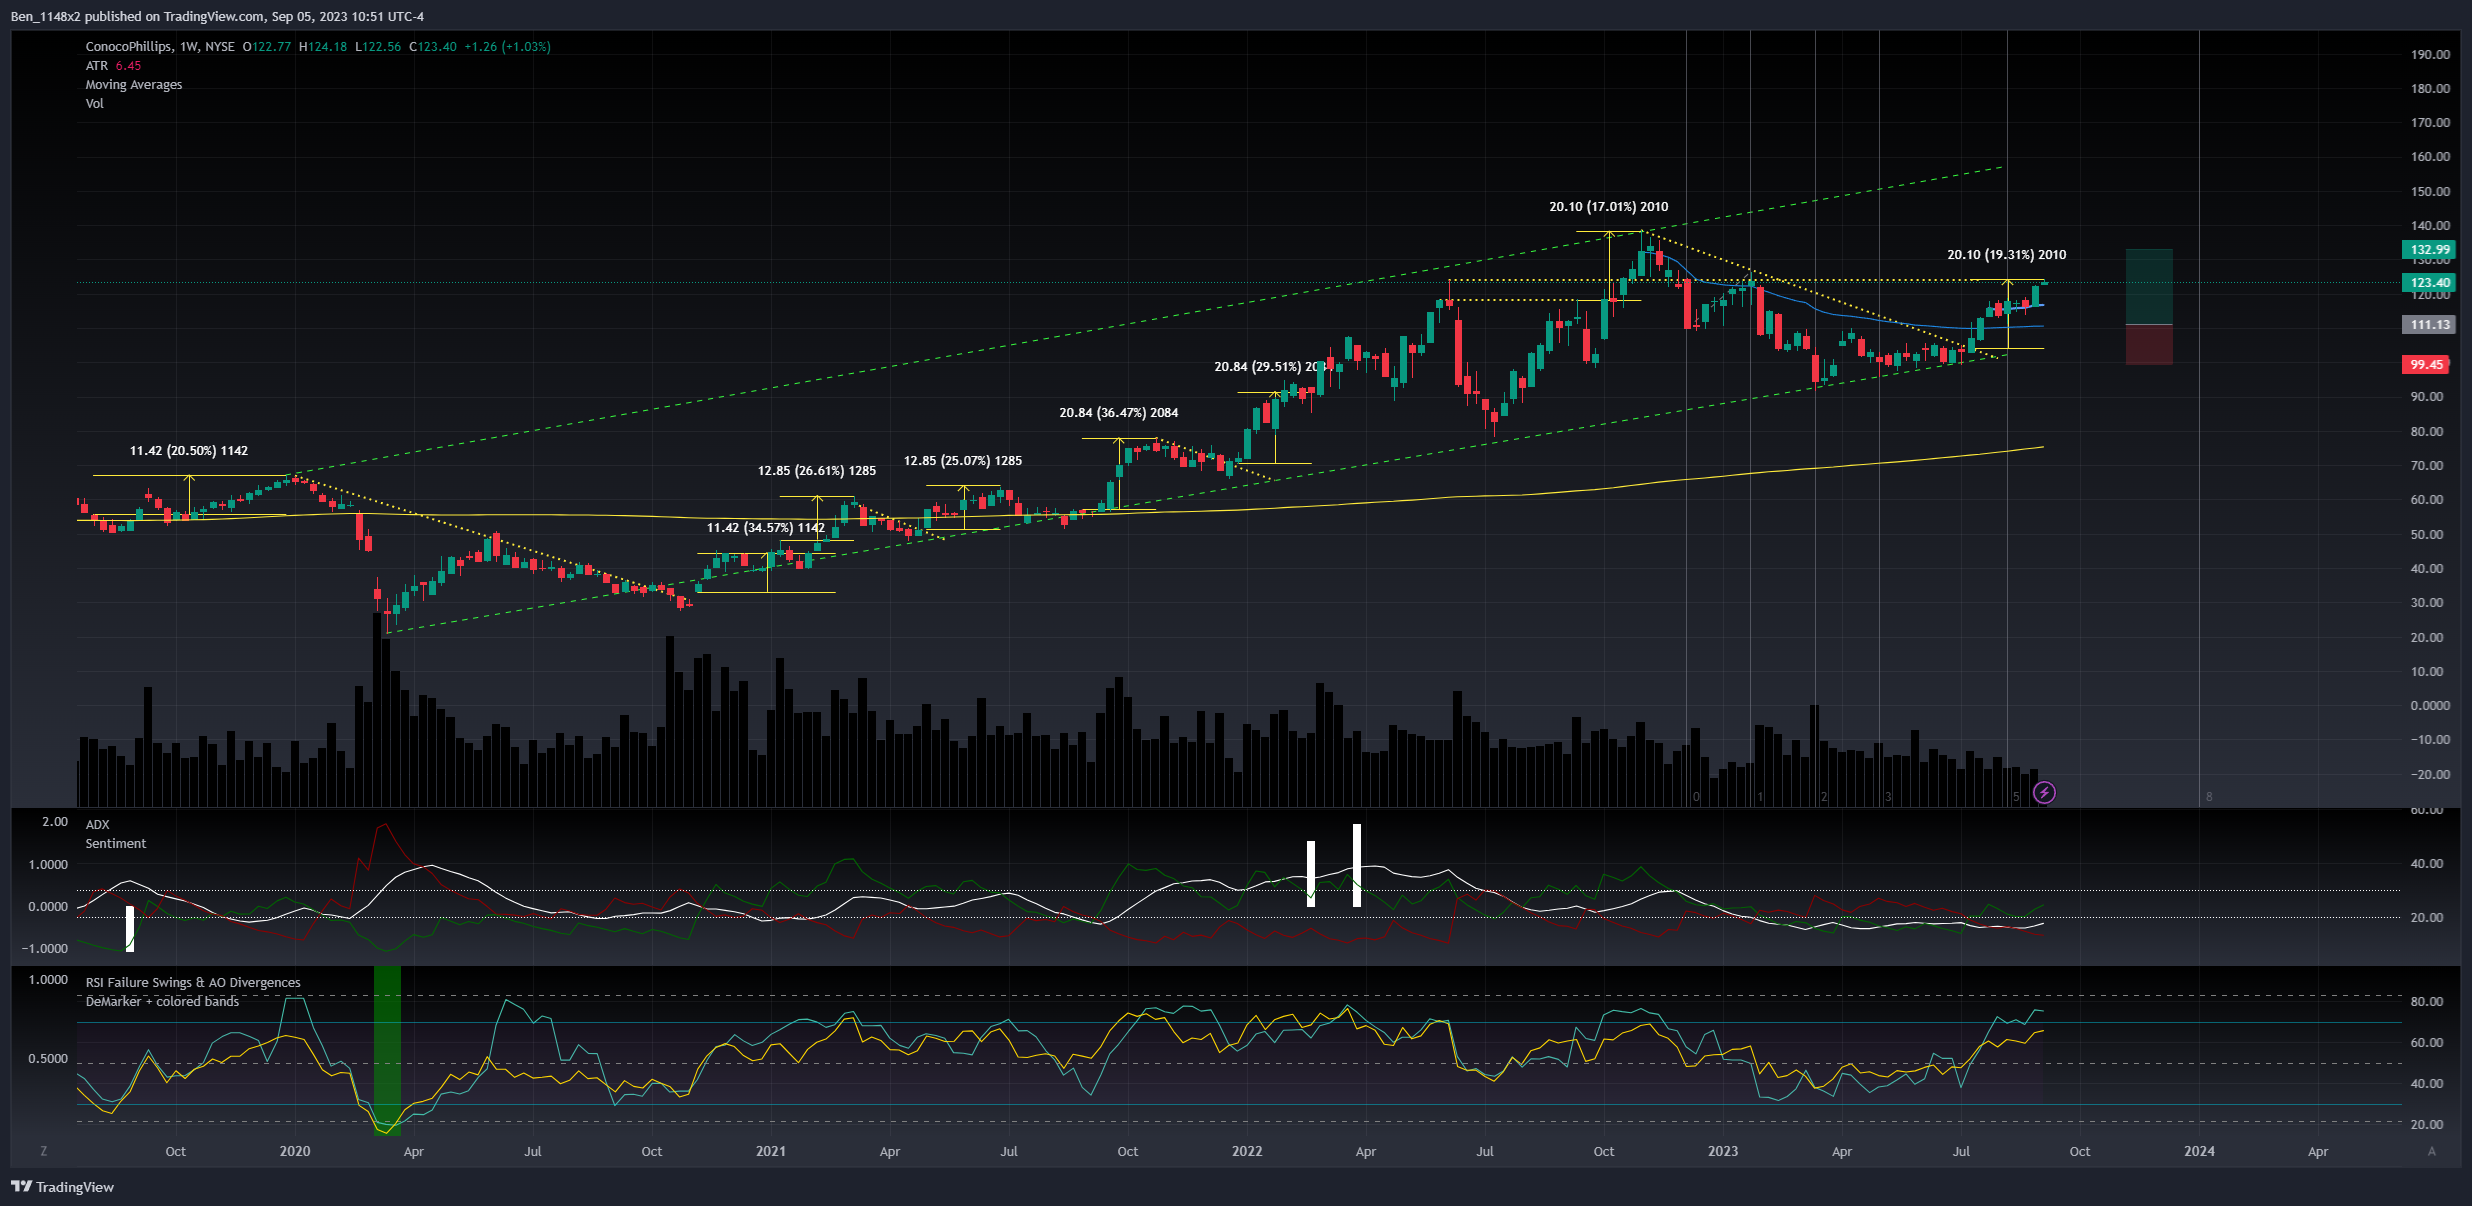Click the green highlighted zone in RSI pane
The height and width of the screenshot is (1206, 2472).
387,1050
